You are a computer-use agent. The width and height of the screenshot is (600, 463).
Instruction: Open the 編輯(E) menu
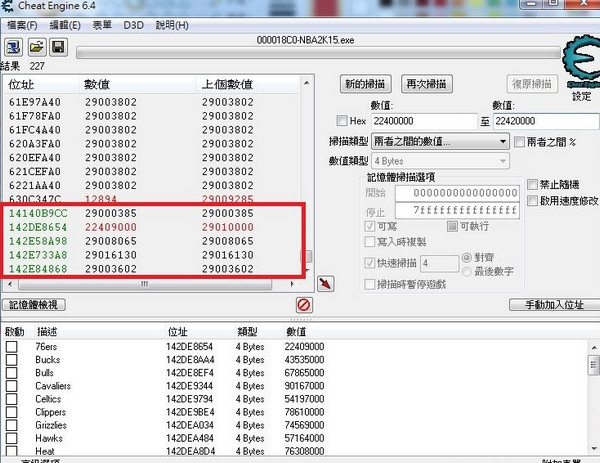[65, 24]
